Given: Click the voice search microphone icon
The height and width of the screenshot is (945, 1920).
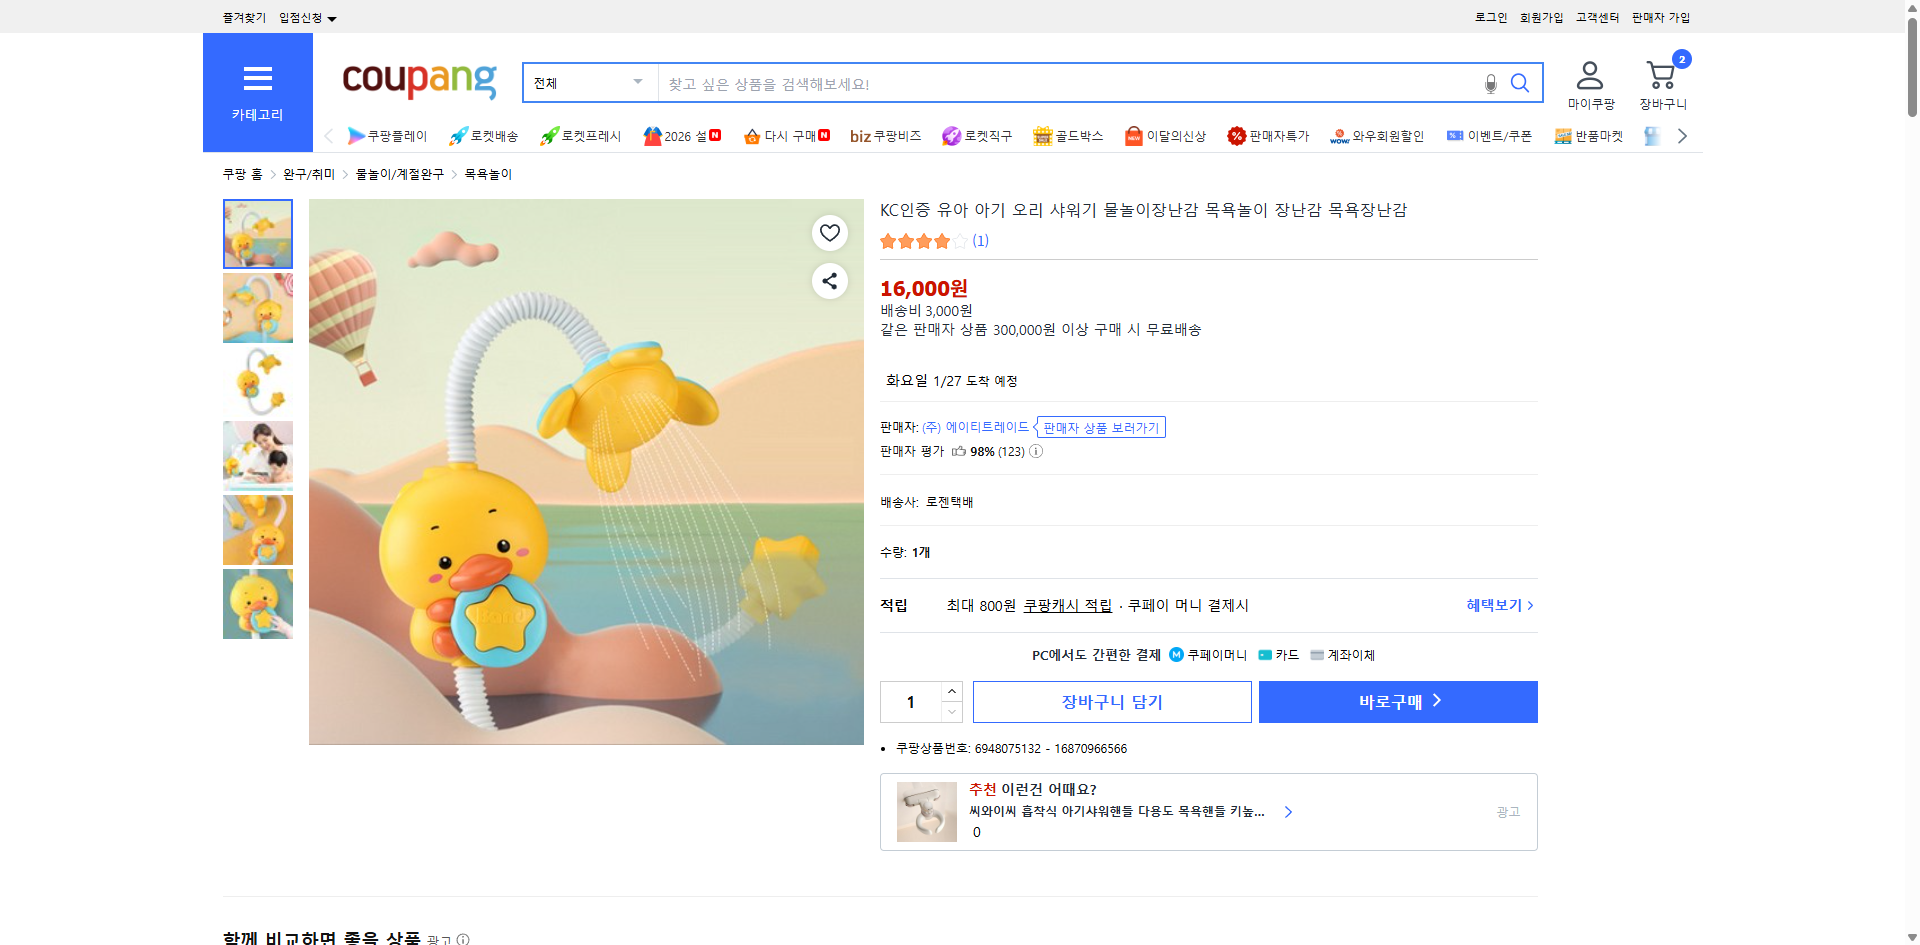Looking at the screenshot, I should [x=1490, y=84].
